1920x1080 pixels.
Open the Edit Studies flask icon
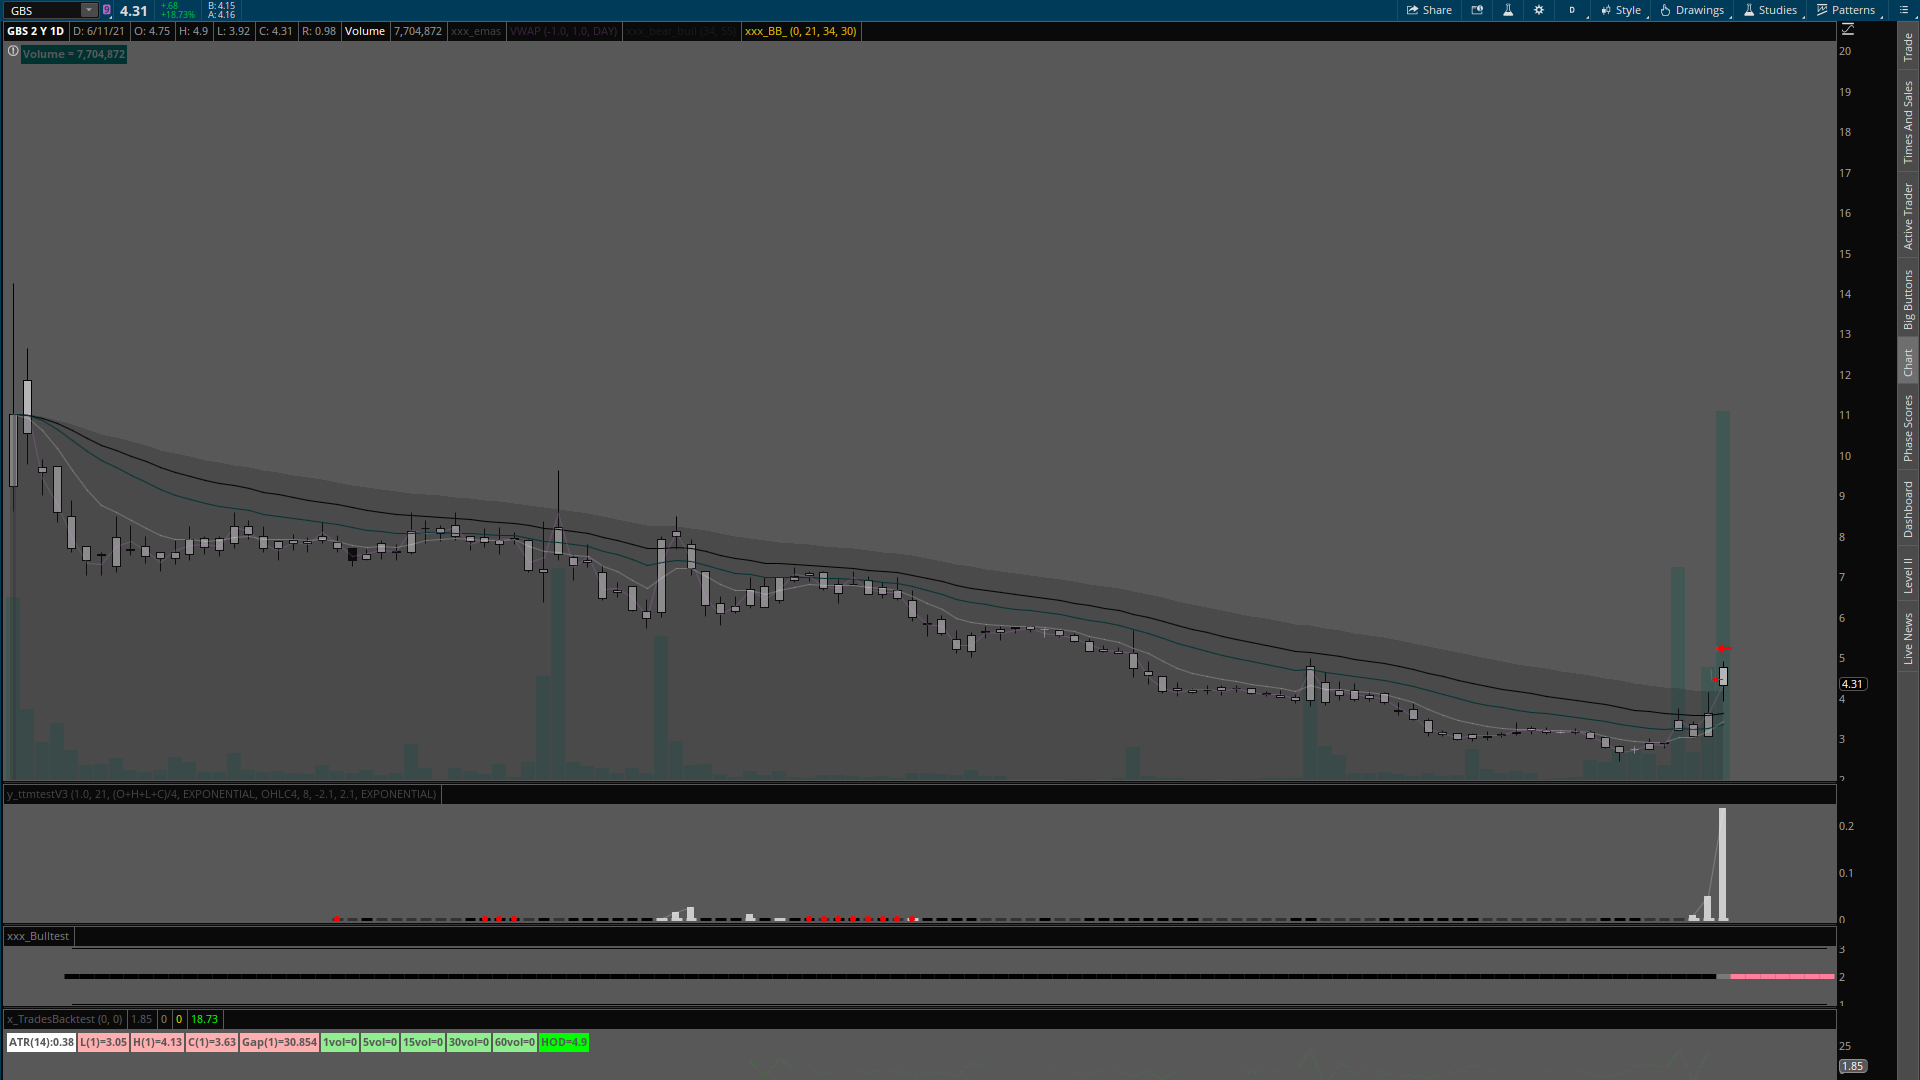[1508, 10]
